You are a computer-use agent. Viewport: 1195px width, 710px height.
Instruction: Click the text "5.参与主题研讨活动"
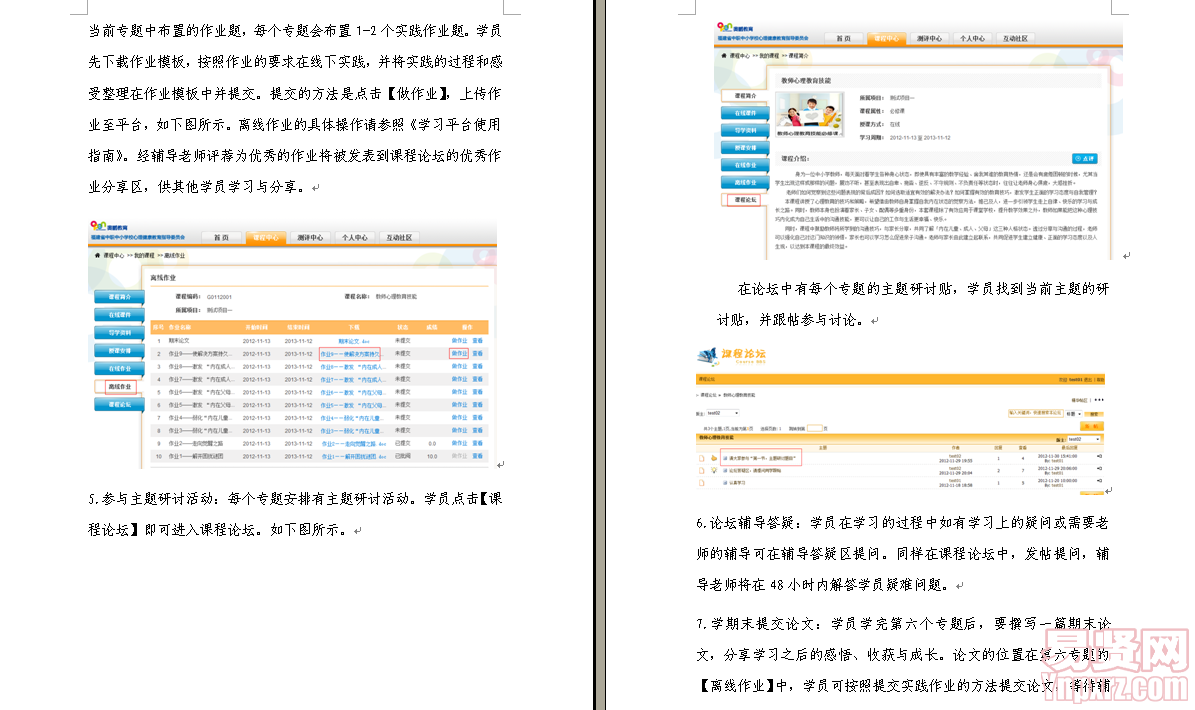click(151, 499)
